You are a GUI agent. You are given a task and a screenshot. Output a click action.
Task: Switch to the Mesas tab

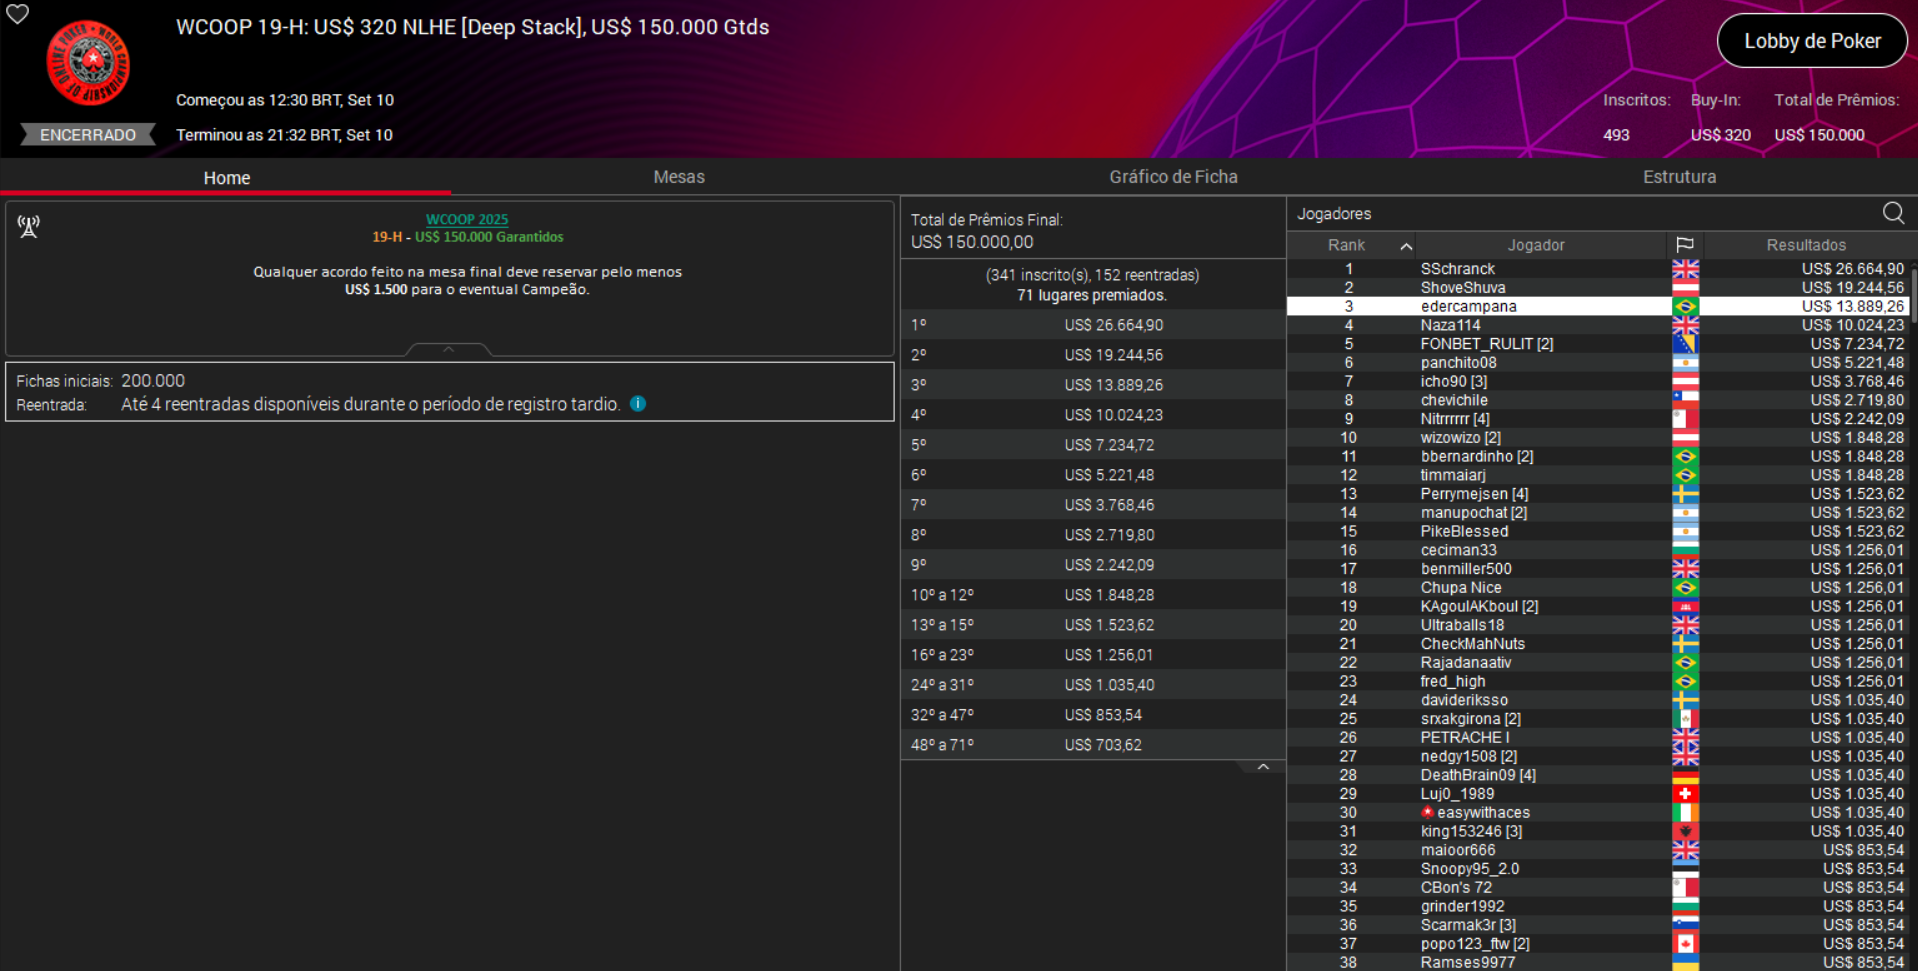678,177
